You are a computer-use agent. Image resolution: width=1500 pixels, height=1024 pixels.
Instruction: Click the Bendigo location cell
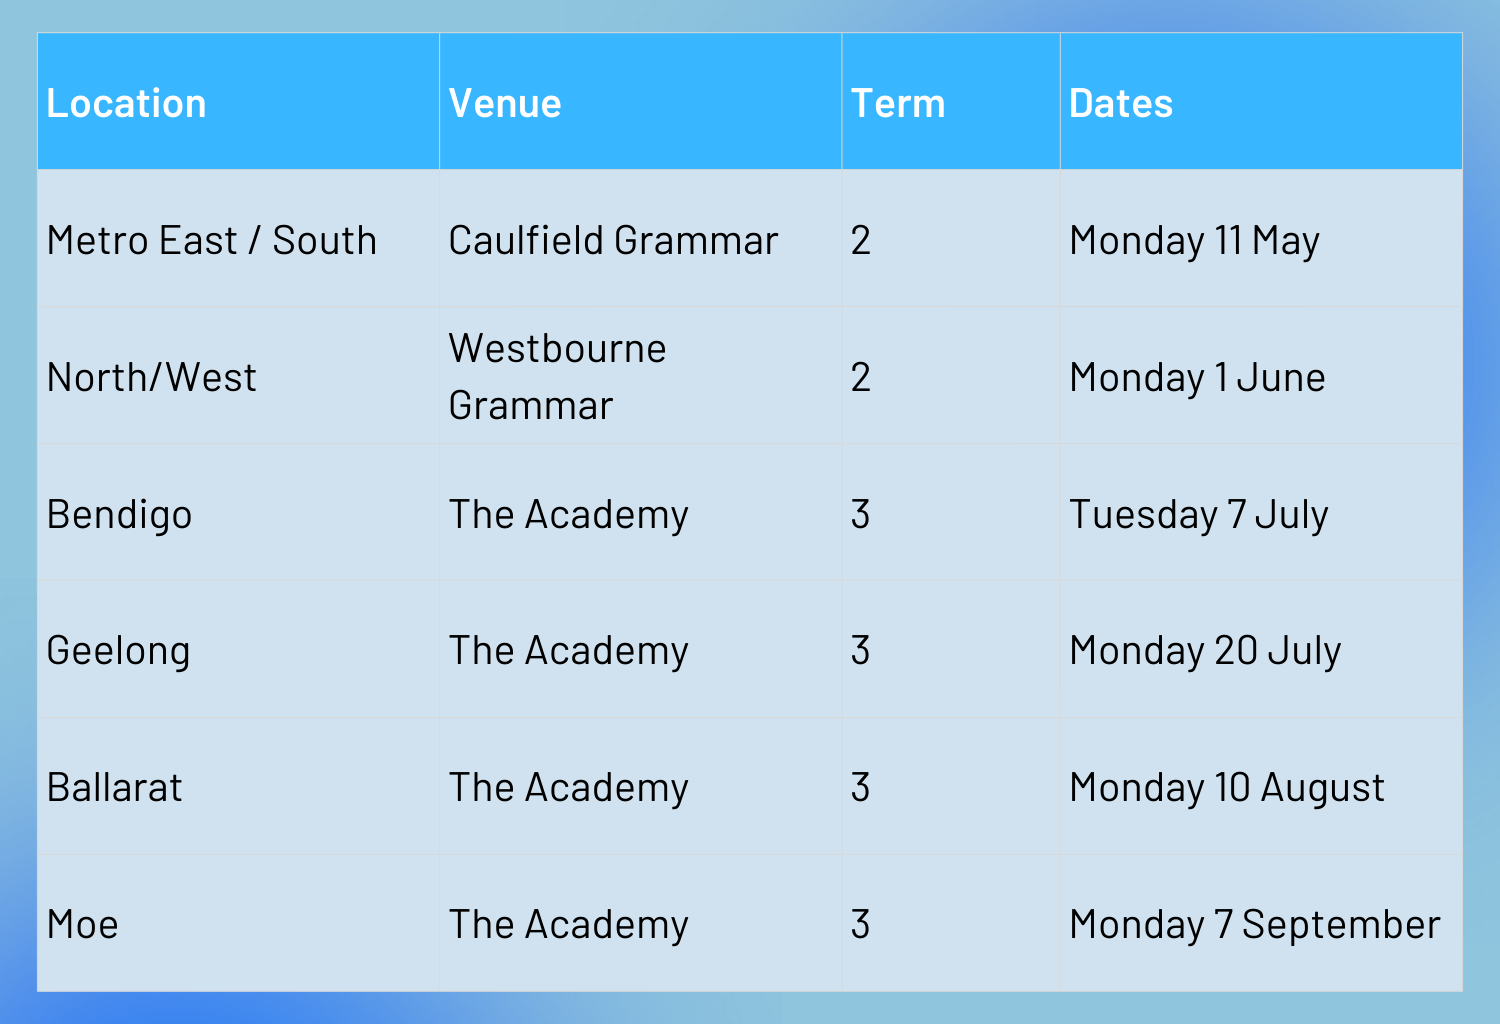click(120, 515)
